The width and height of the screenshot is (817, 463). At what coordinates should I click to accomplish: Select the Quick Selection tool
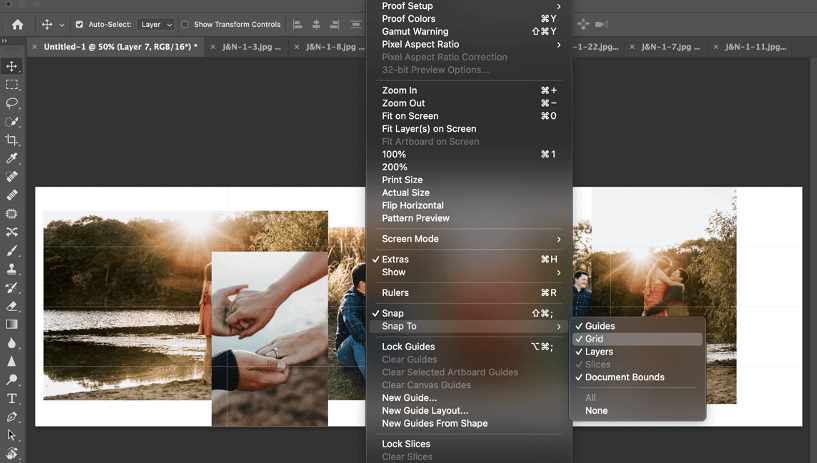(11, 122)
